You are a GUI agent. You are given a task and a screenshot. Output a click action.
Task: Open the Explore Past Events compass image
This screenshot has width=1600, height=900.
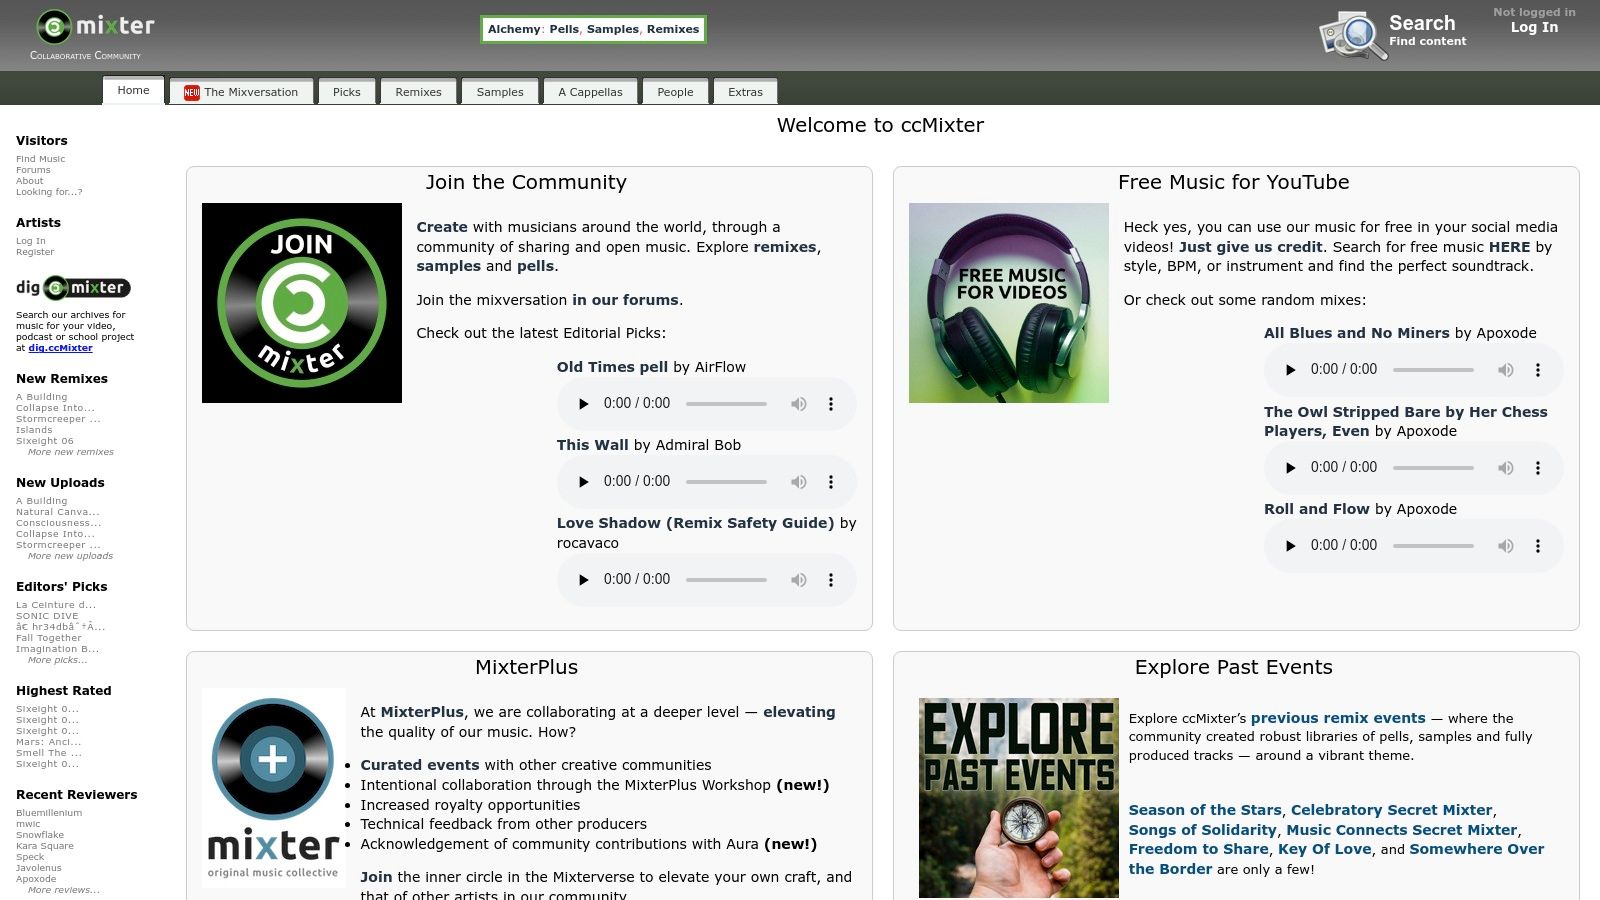(1019, 798)
